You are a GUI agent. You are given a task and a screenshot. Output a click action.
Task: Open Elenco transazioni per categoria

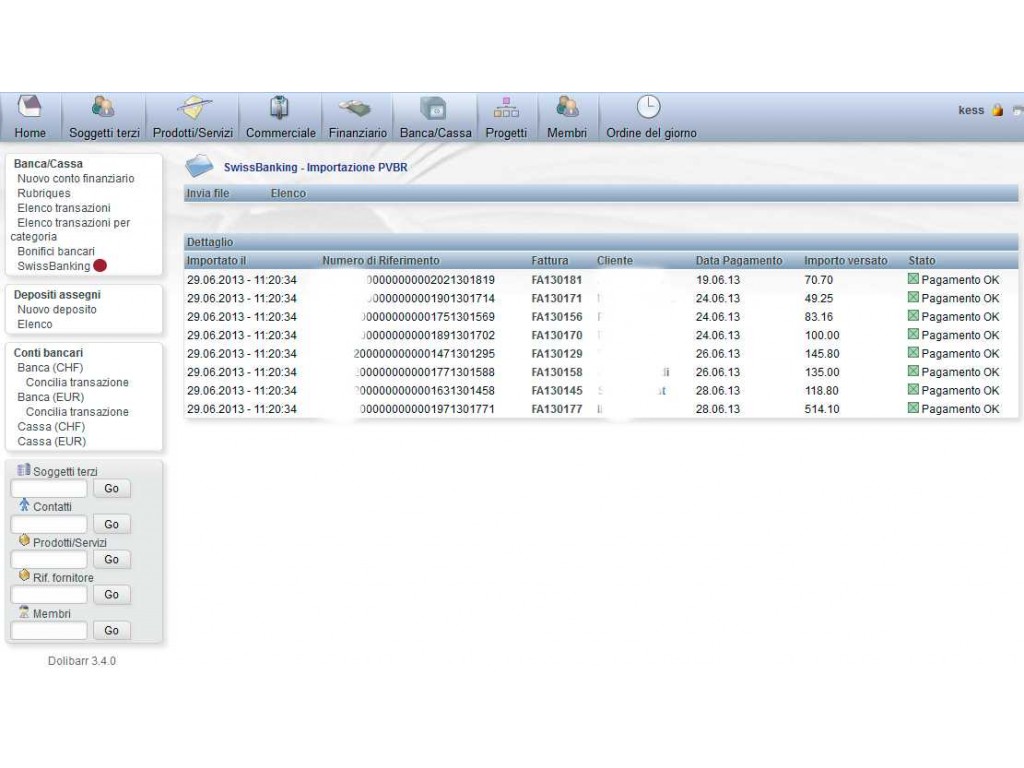pos(71,229)
